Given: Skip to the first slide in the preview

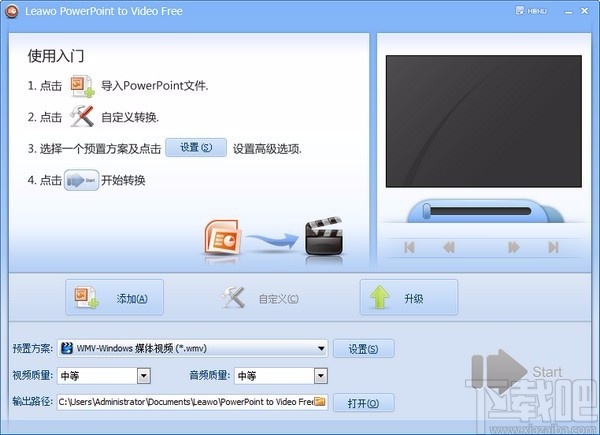Looking at the screenshot, I should point(409,247).
